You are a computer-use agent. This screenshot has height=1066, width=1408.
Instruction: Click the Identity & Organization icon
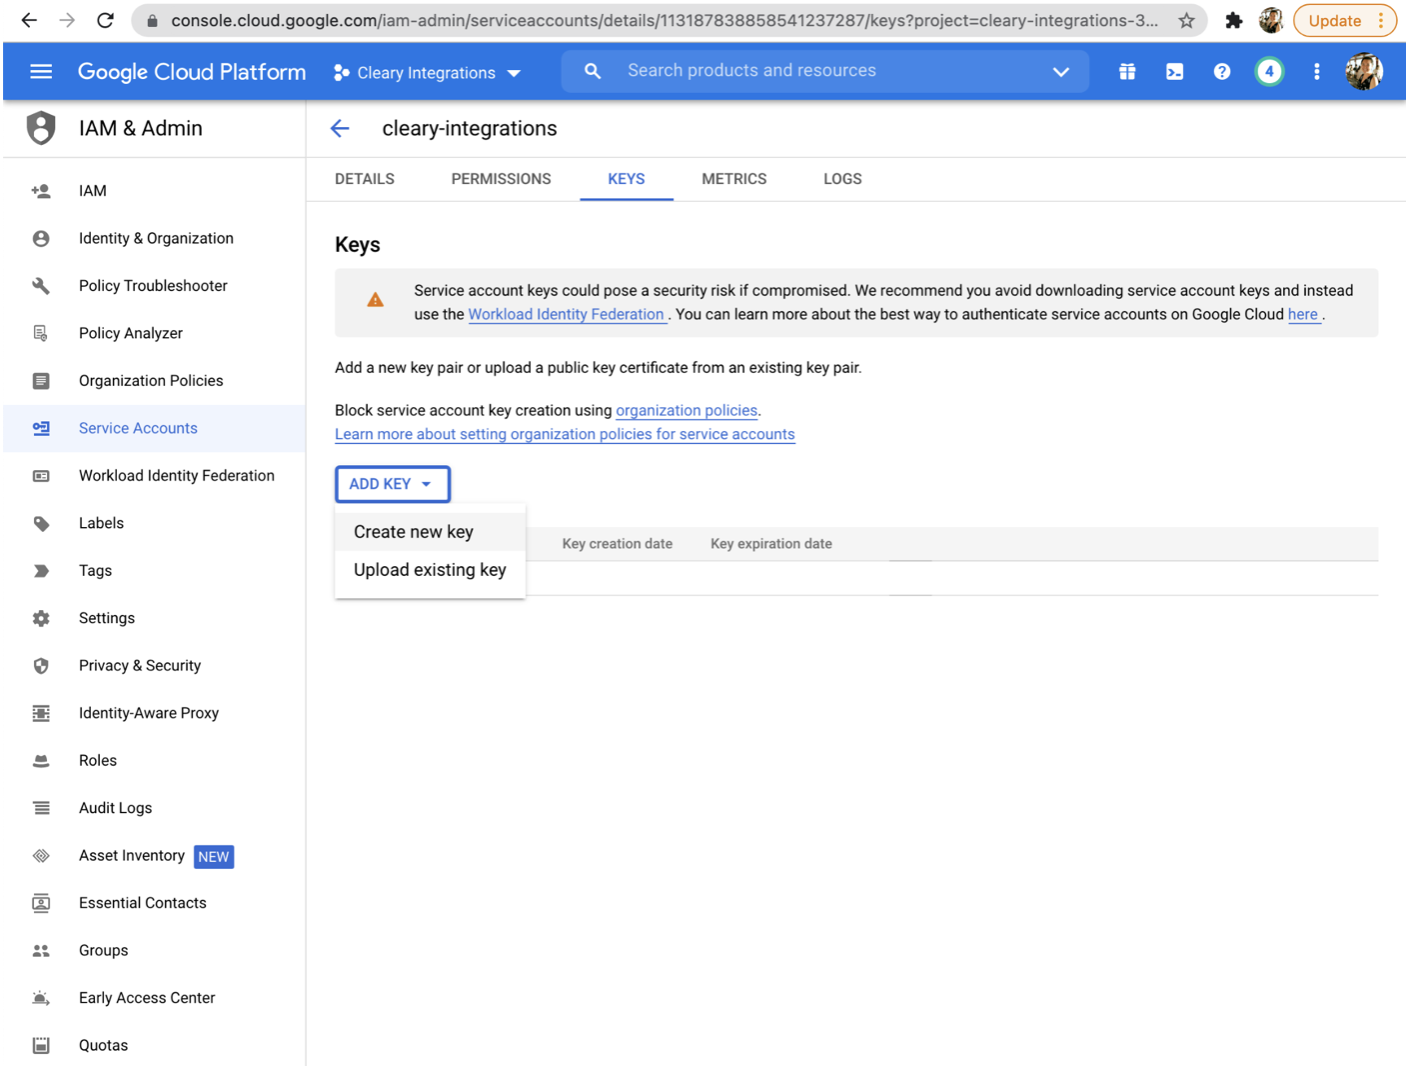pyautogui.click(x=41, y=238)
